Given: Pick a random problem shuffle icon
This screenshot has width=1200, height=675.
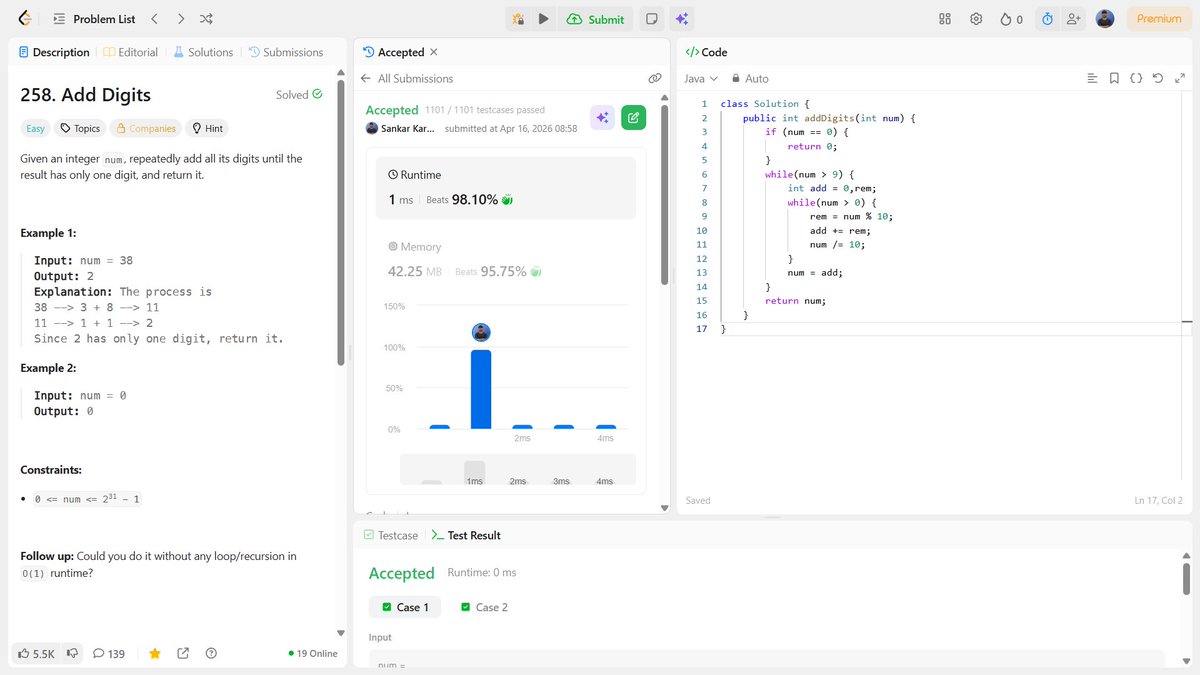Looking at the screenshot, I should 206,19.
